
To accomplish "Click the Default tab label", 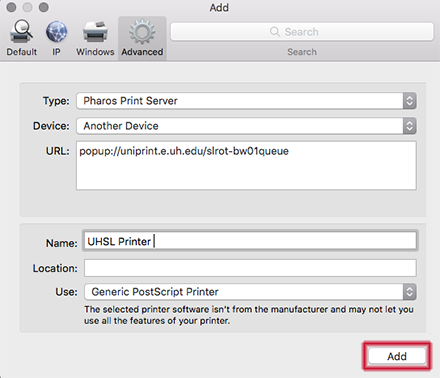I will [22, 52].
